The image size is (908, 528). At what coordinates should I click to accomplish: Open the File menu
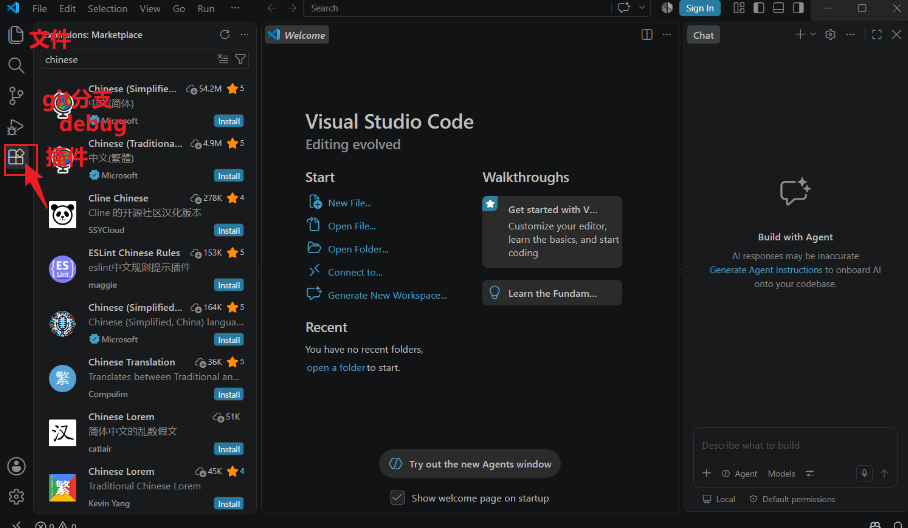pyautogui.click(x=39, y=8)
